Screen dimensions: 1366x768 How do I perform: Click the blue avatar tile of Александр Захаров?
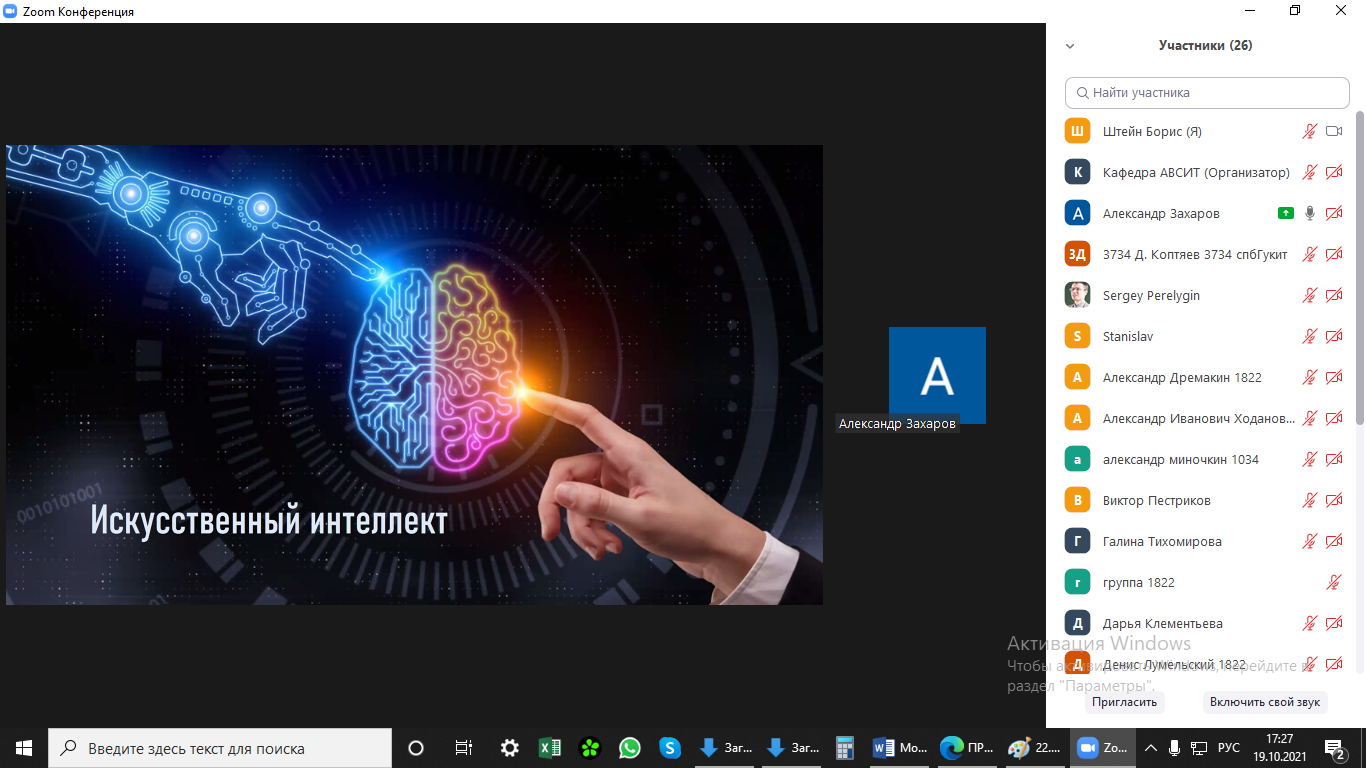coord(937,375)
